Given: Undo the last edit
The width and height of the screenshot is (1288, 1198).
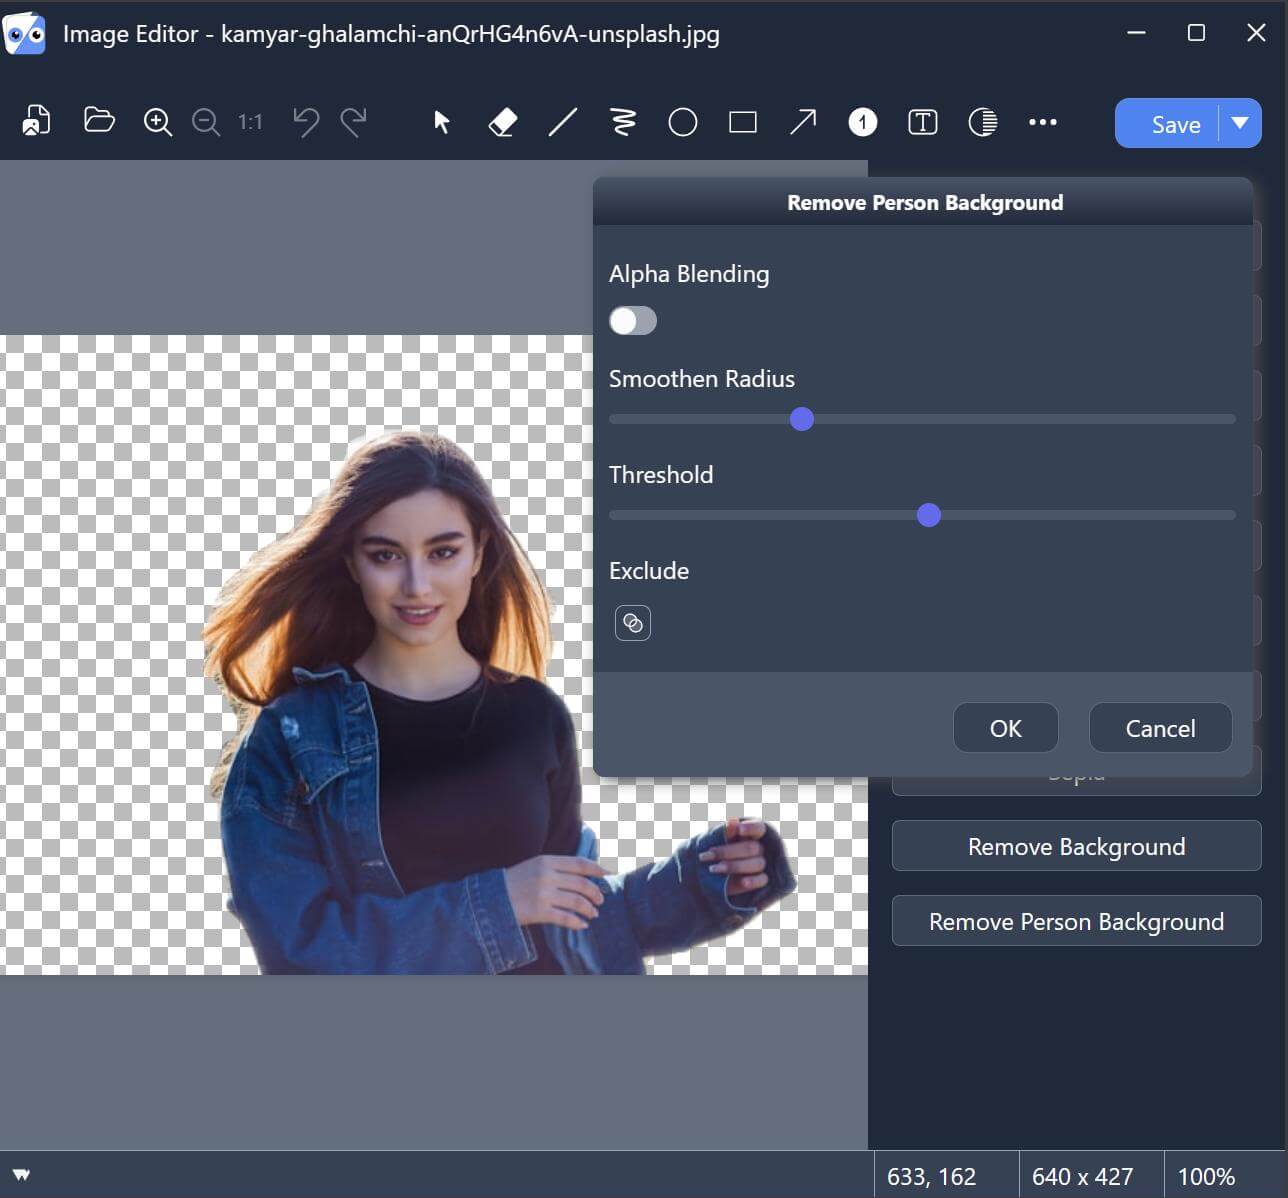Looking at the screenshot, I should pos(305,121).
